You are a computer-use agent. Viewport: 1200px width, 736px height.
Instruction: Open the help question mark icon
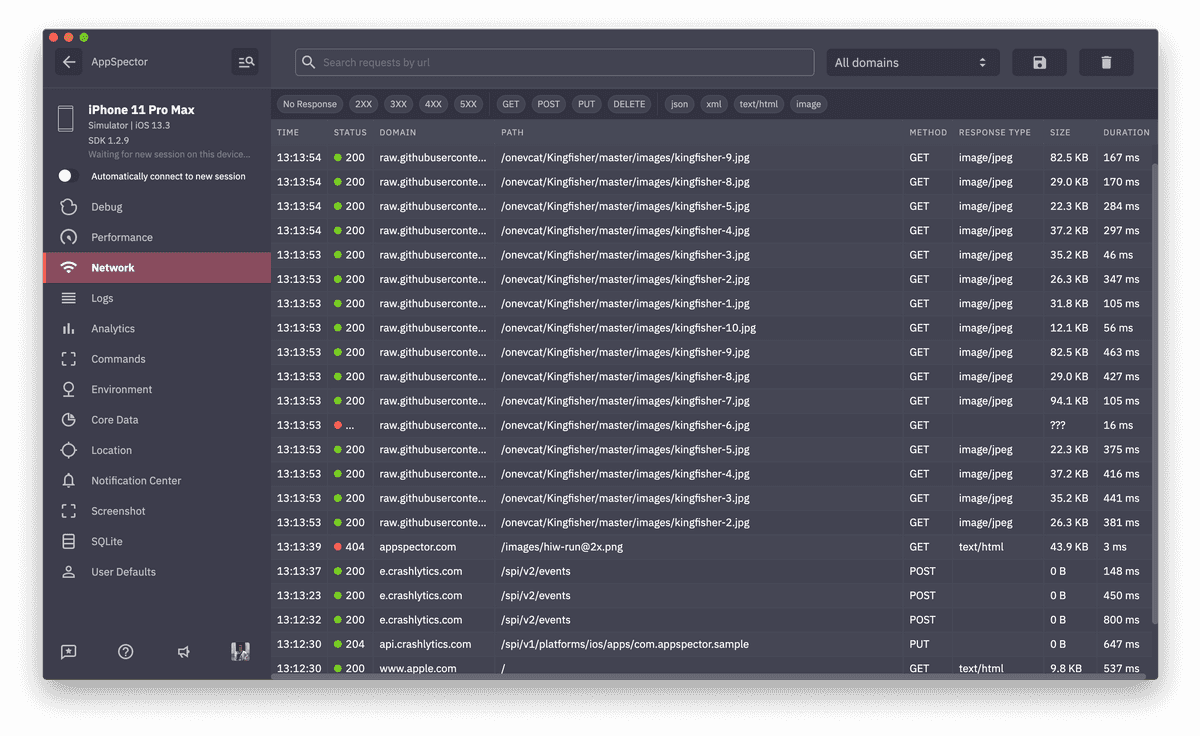point(126,652)
